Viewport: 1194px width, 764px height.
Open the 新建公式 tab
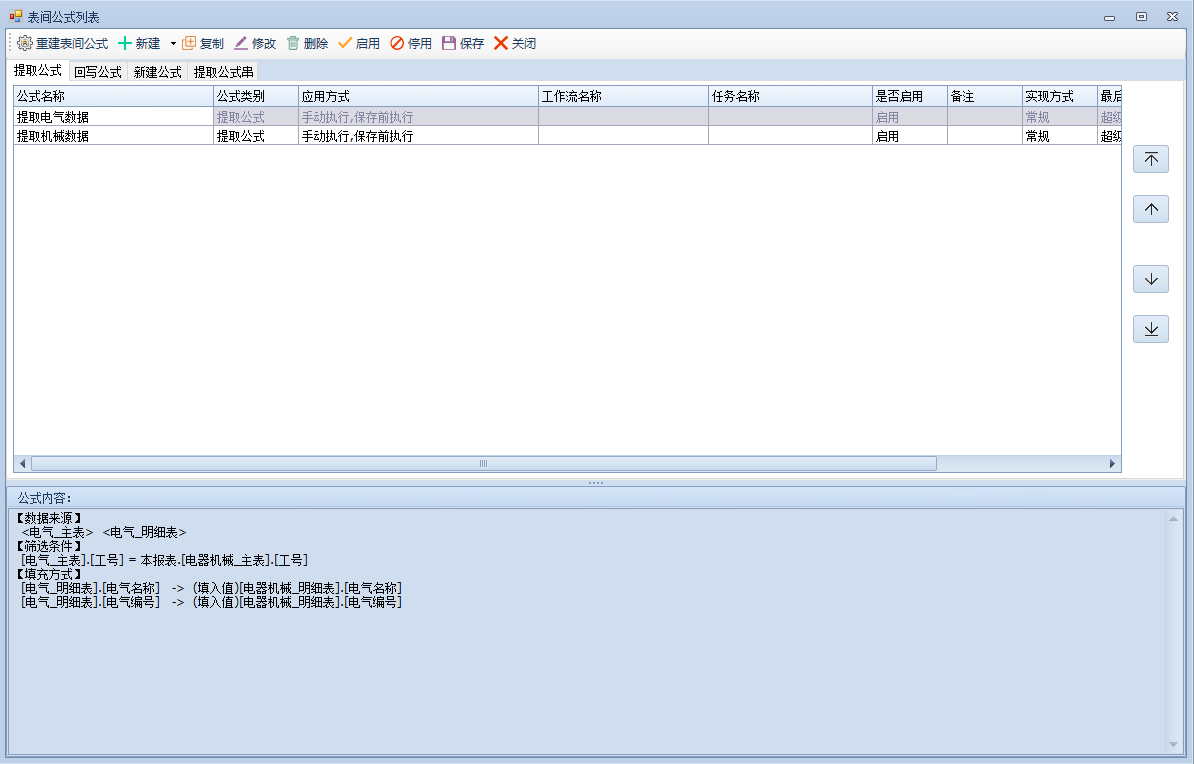pos(158,72)
